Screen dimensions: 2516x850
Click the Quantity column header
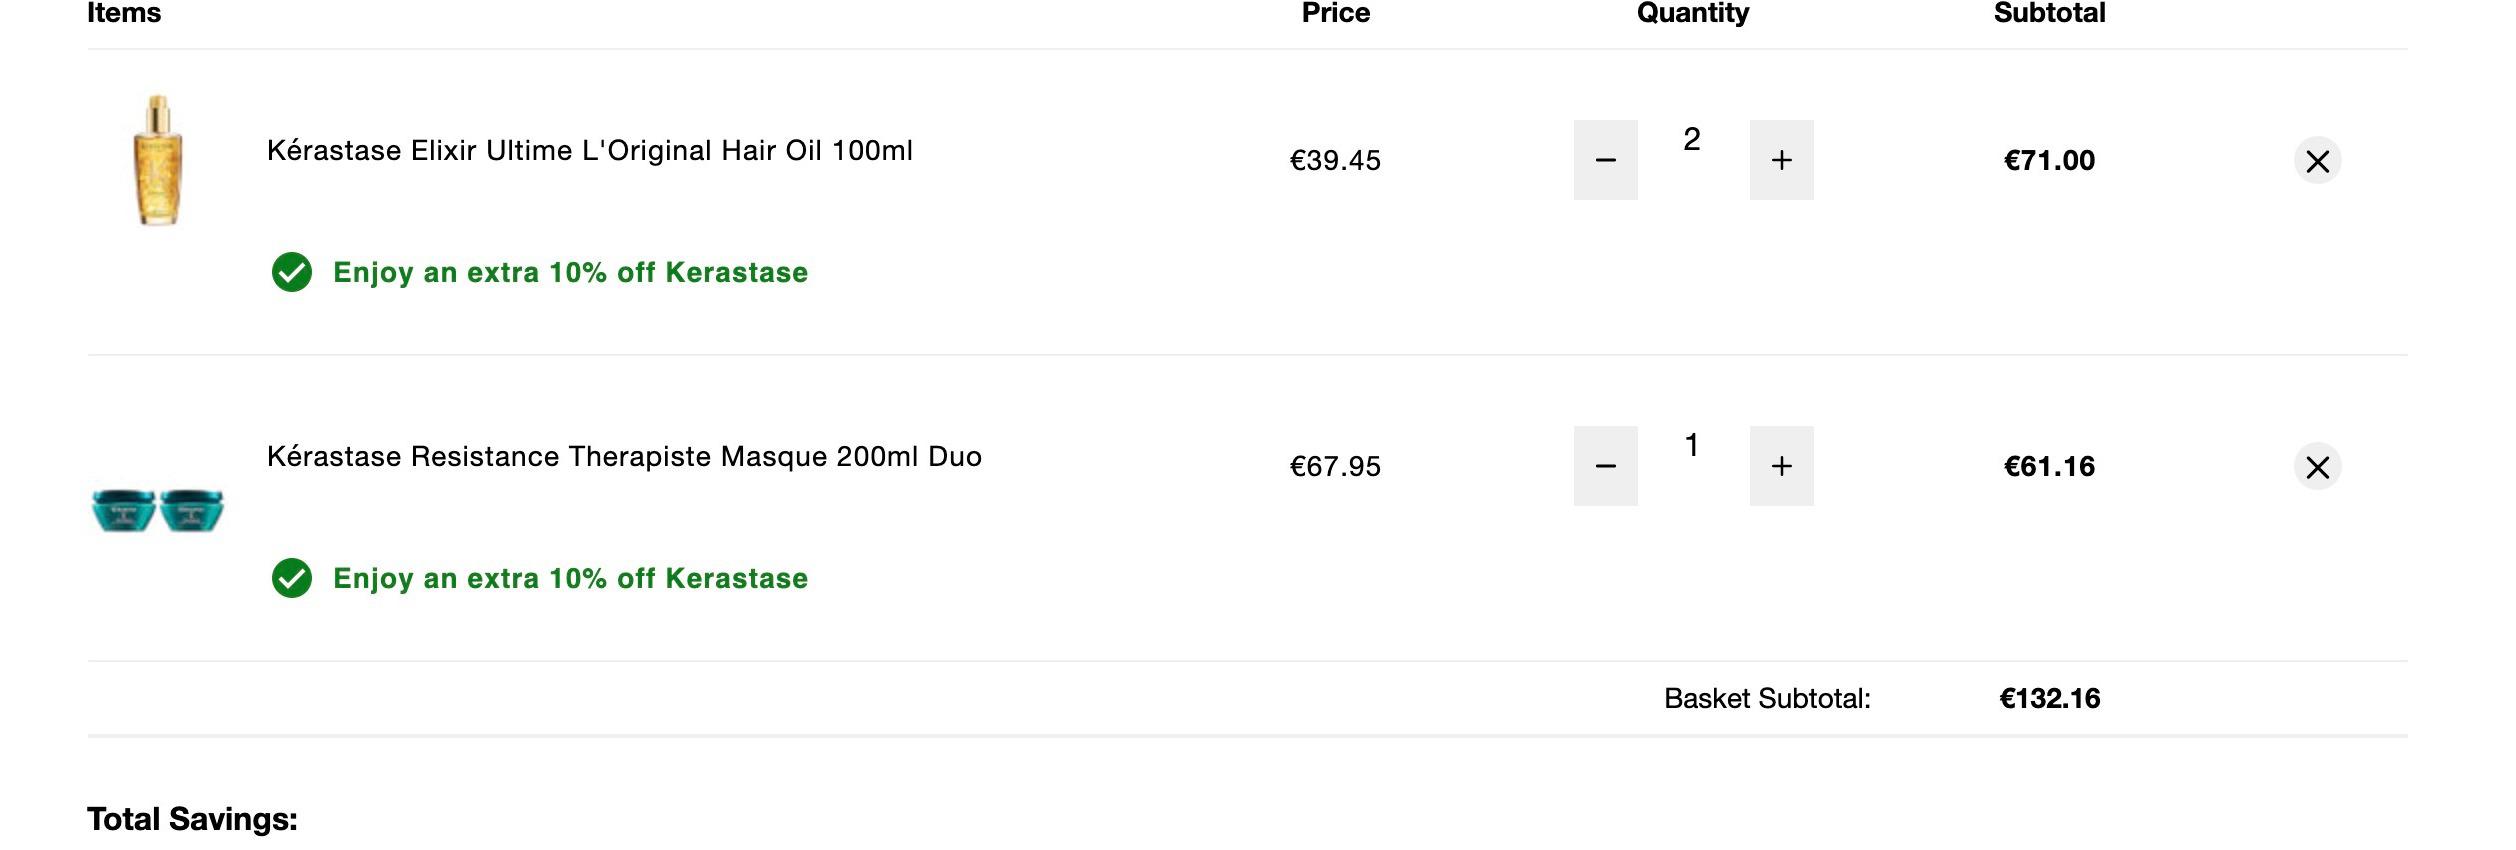(x=1692, y=13)
